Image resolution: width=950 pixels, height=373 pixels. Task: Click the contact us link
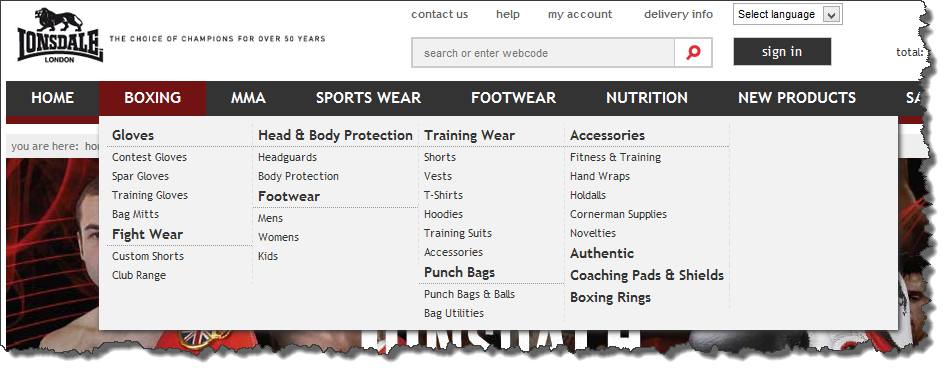tap(440, 15)
